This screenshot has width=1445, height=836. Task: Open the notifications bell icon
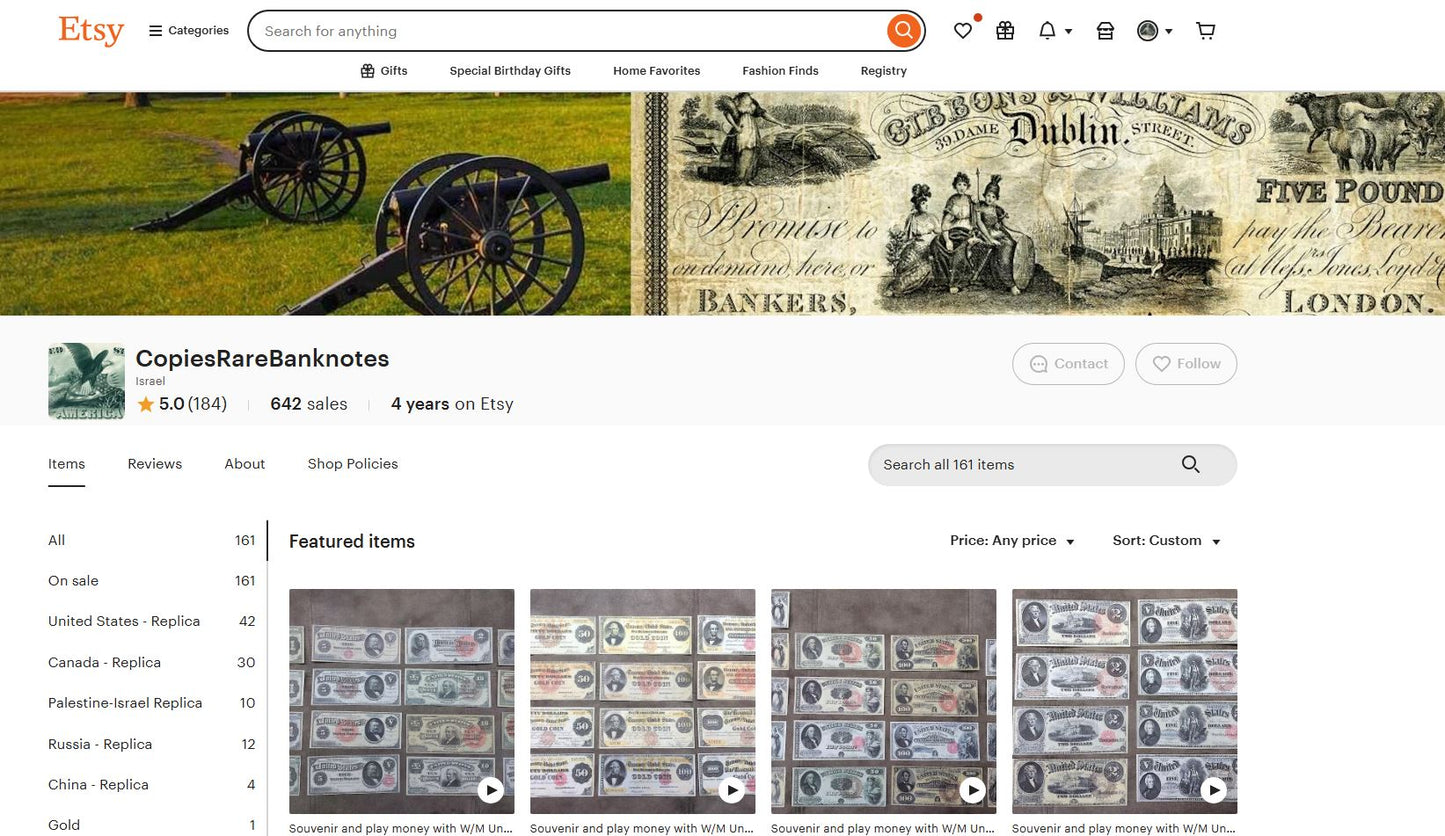click(1048, 31)
